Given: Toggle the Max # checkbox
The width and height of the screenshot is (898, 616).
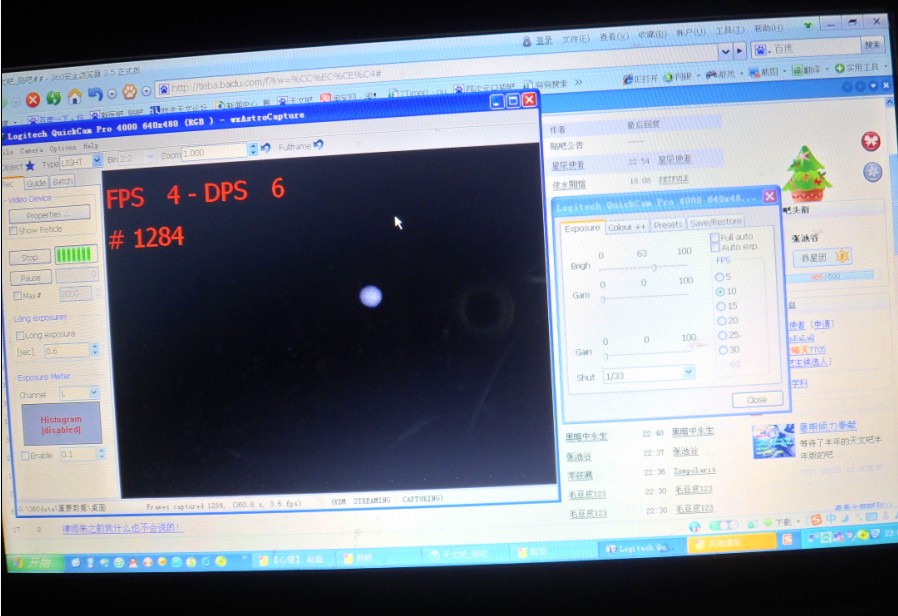Looking at the screenshot, I should (17, 296).
